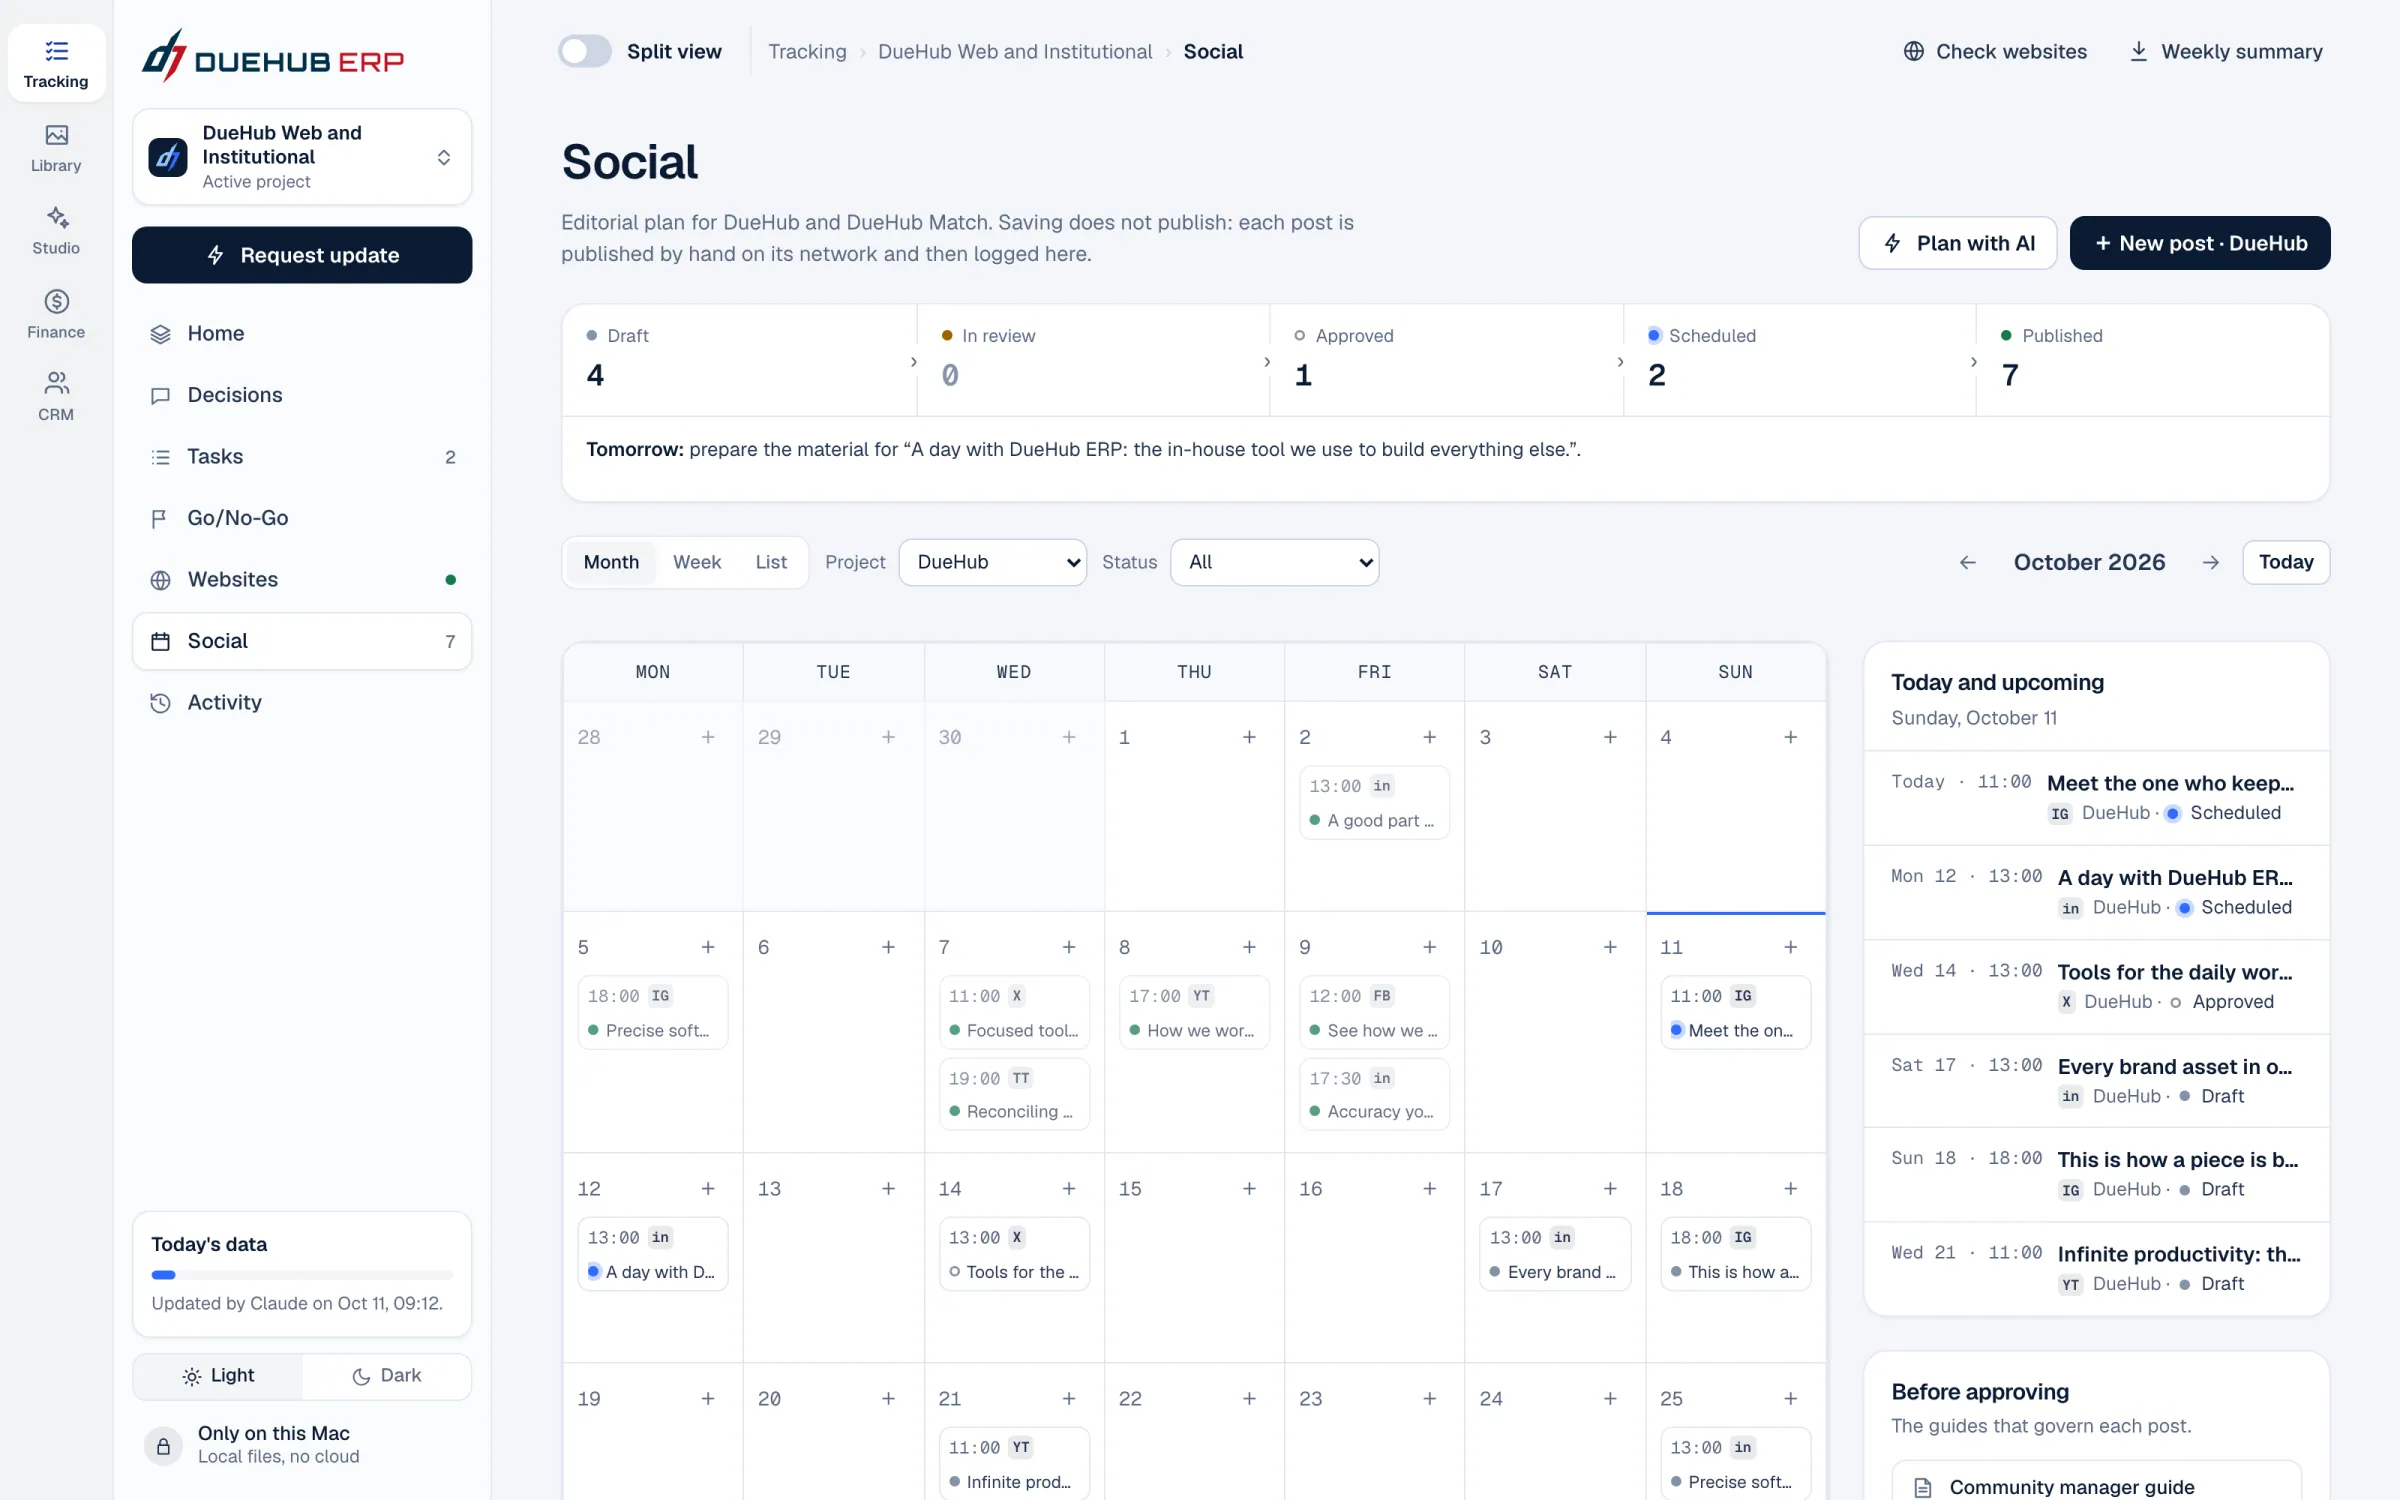
Task: Expand the DueHub Web and Institutional project switcher
Action: (x=302, y=157)
